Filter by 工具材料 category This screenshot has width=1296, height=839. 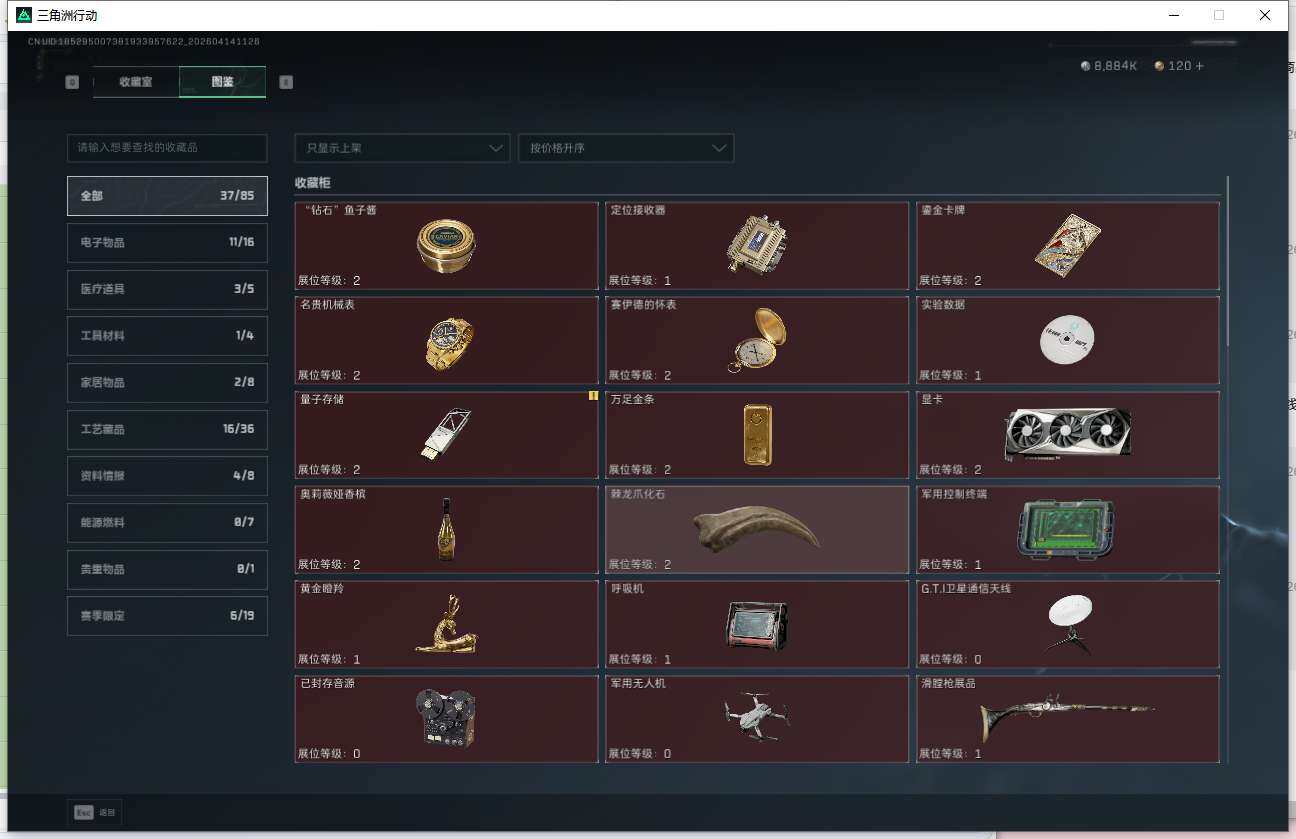167,336
